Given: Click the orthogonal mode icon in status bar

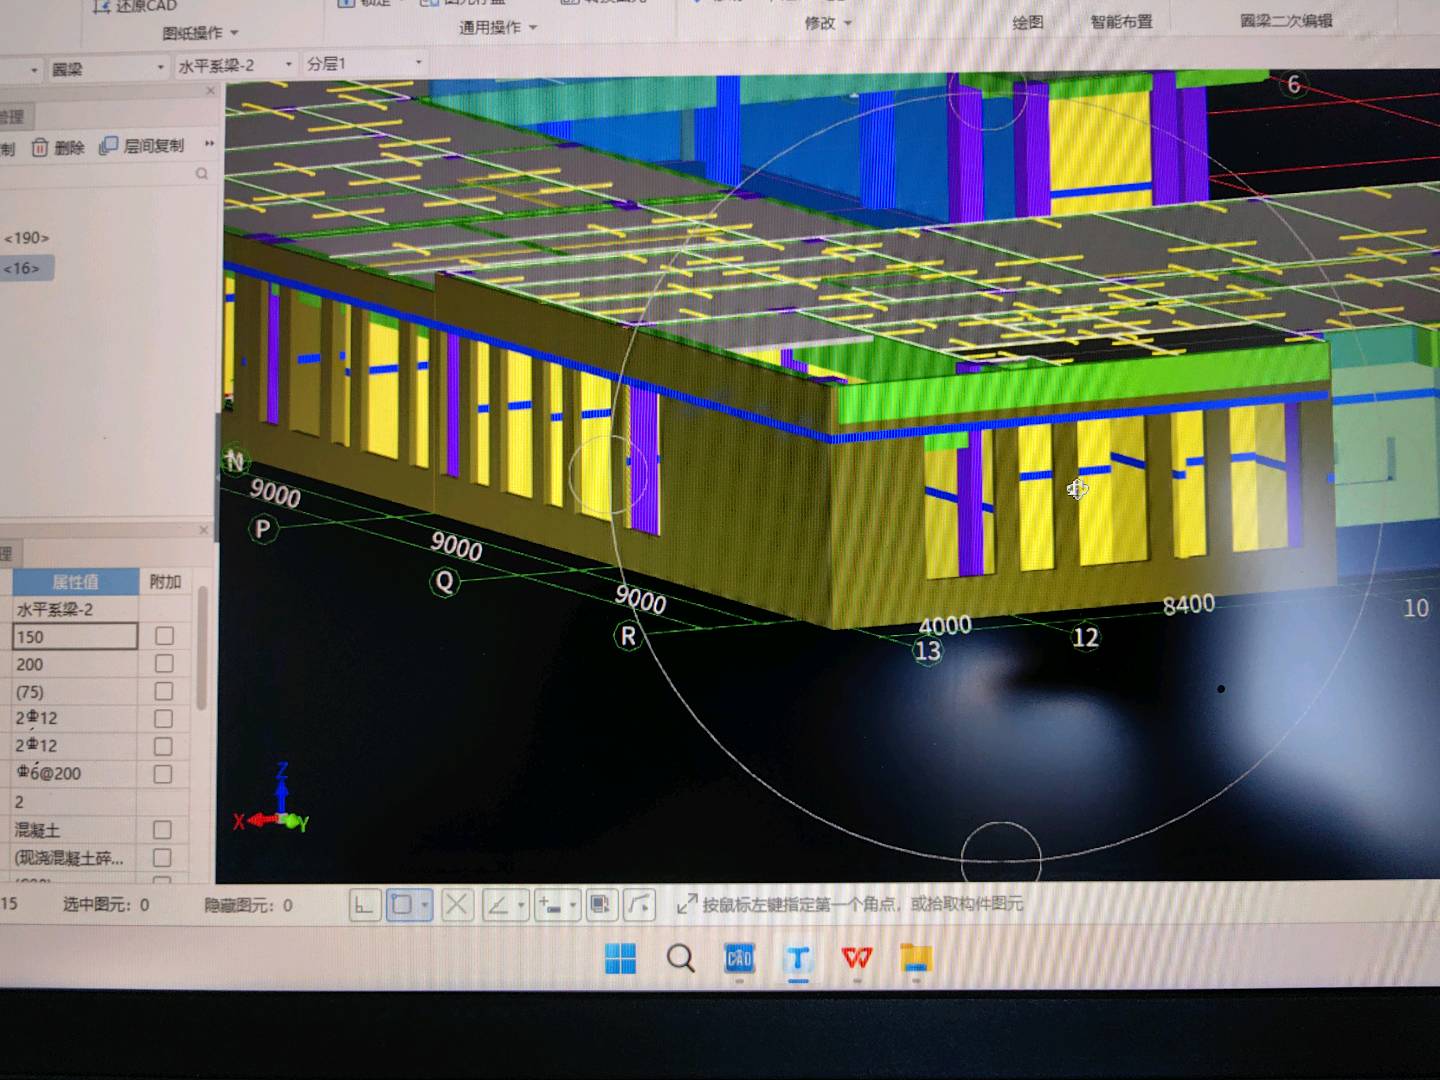Looking at the screenshot, I should coord(364,905).
